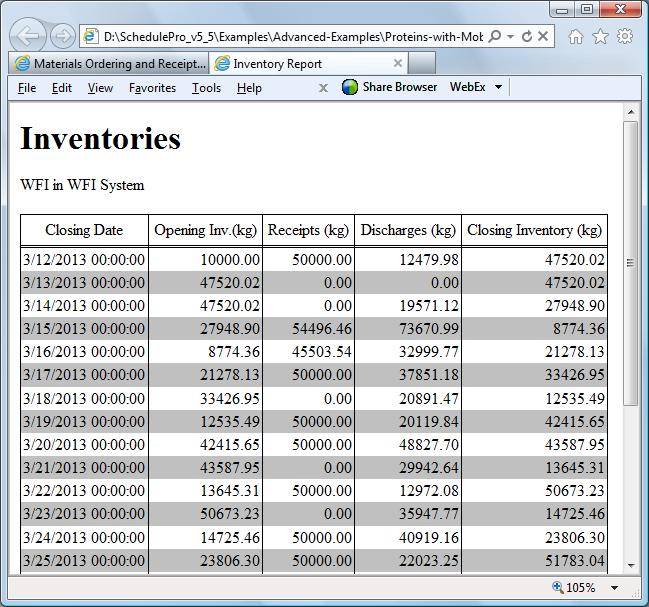Click the Home icon
Viewport: 649px width, 607px height.
[576, 37]
